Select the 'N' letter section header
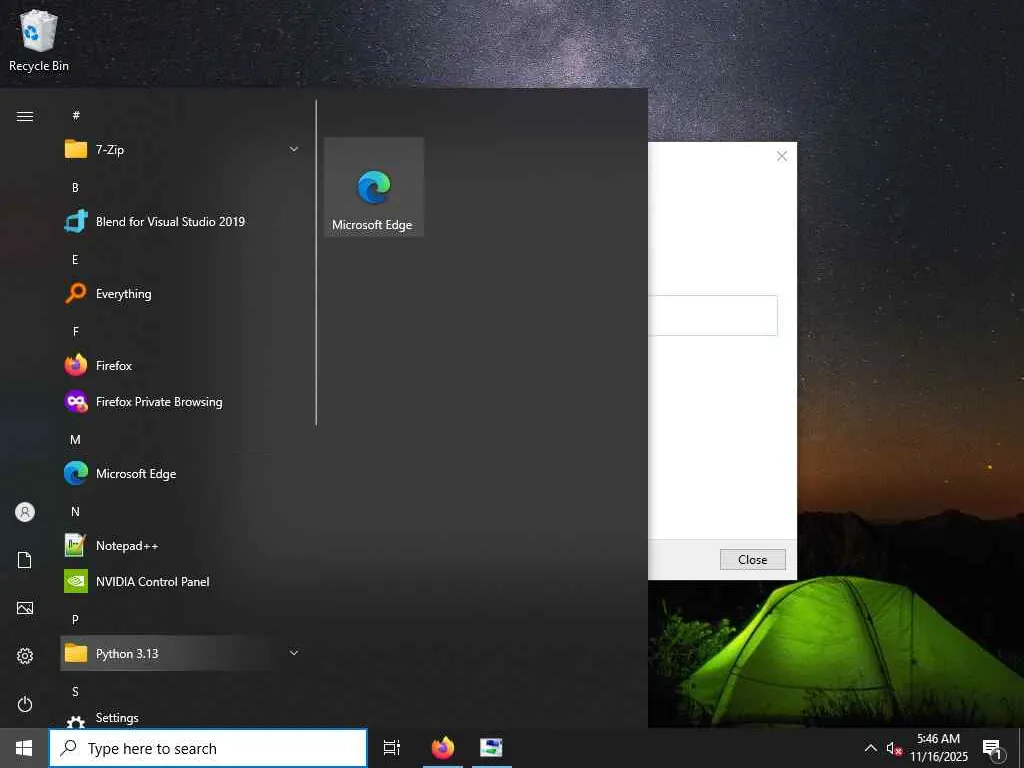Viewport: 1024px width, 768px height. (x=75, y=512)
